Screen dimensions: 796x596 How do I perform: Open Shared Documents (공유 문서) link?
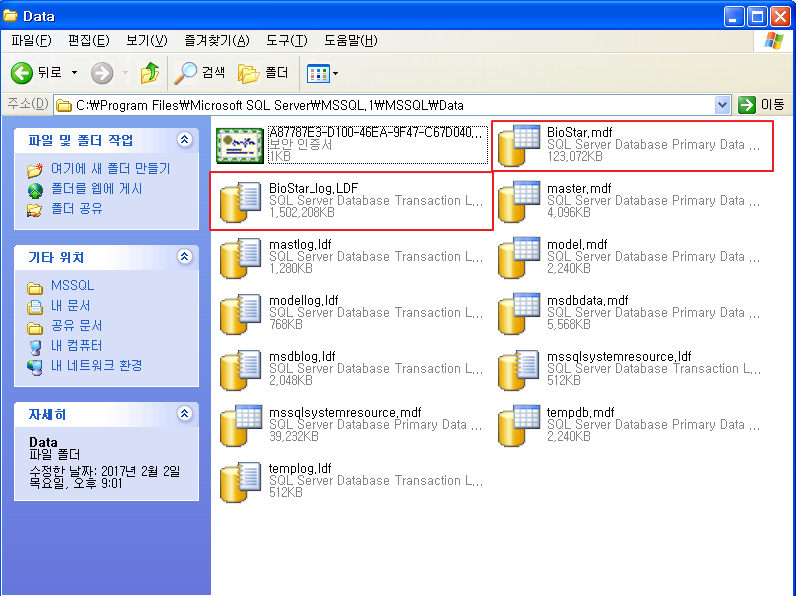click(77, 325)
